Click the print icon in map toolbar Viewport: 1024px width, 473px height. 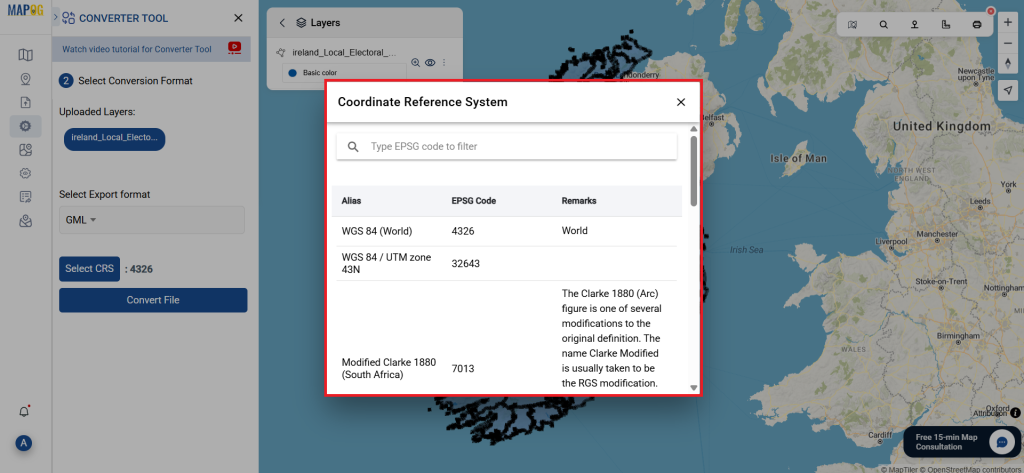tap(977, 25)
